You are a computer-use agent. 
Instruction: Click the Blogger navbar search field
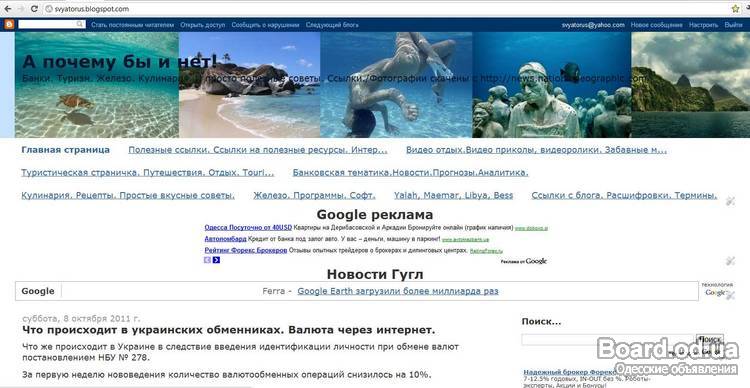click(52, 24)
